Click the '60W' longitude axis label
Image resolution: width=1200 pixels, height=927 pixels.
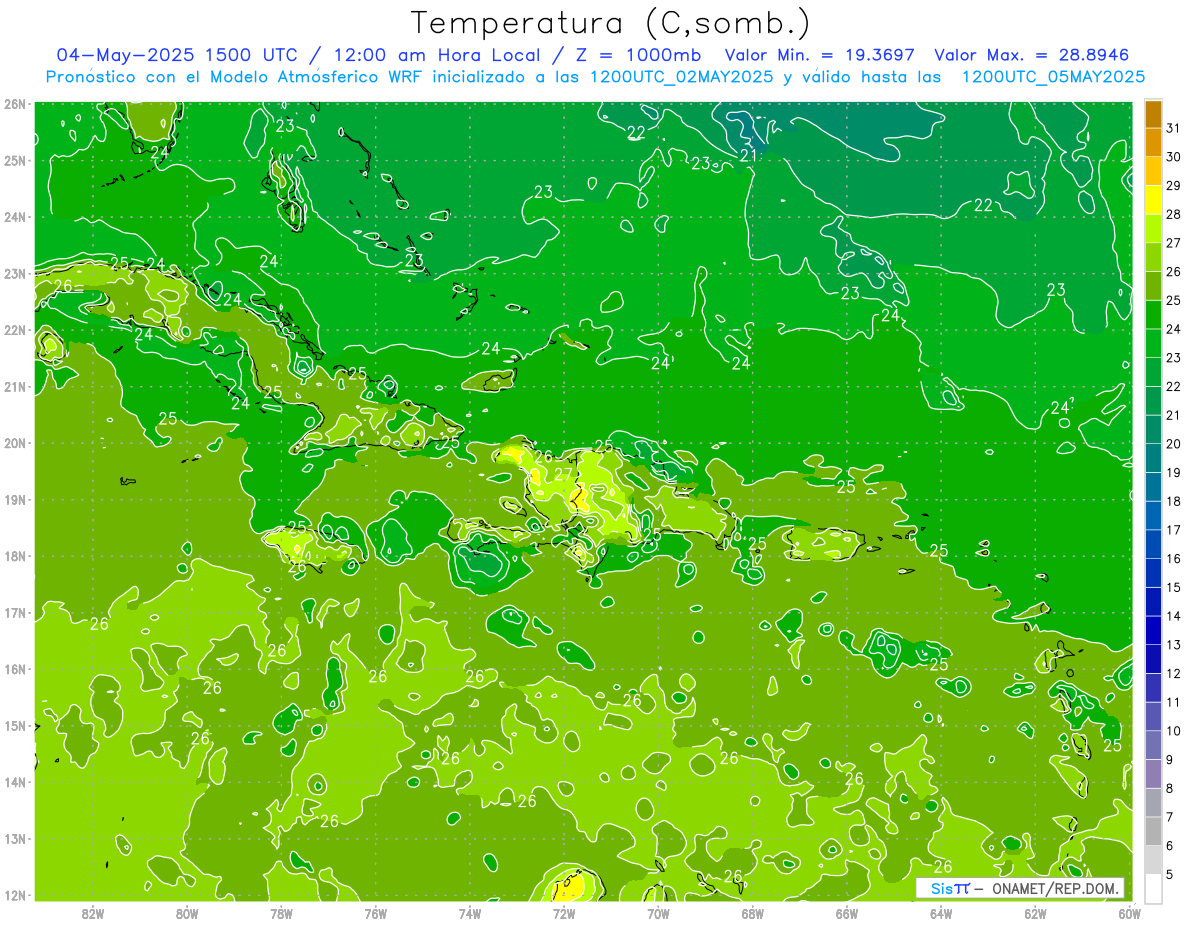[1130, 912]
